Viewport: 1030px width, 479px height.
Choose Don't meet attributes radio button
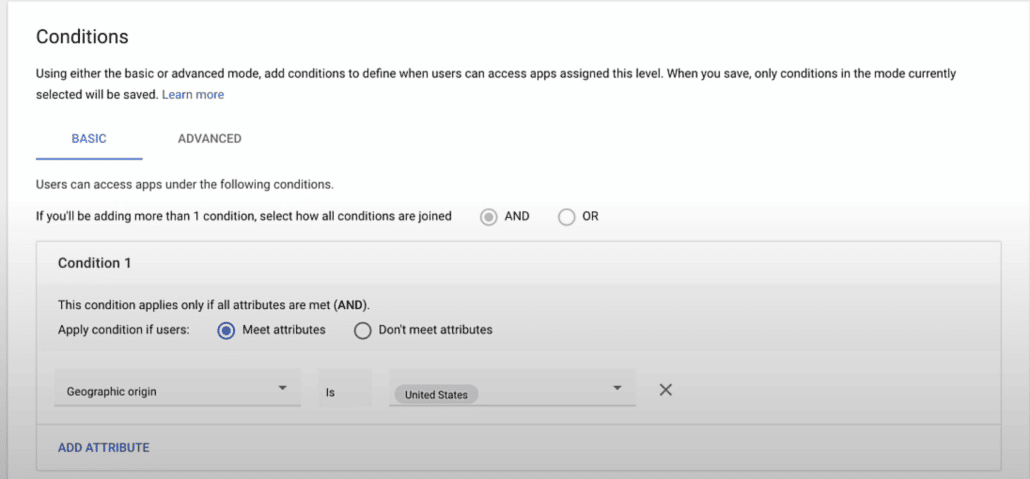point(363,331)
